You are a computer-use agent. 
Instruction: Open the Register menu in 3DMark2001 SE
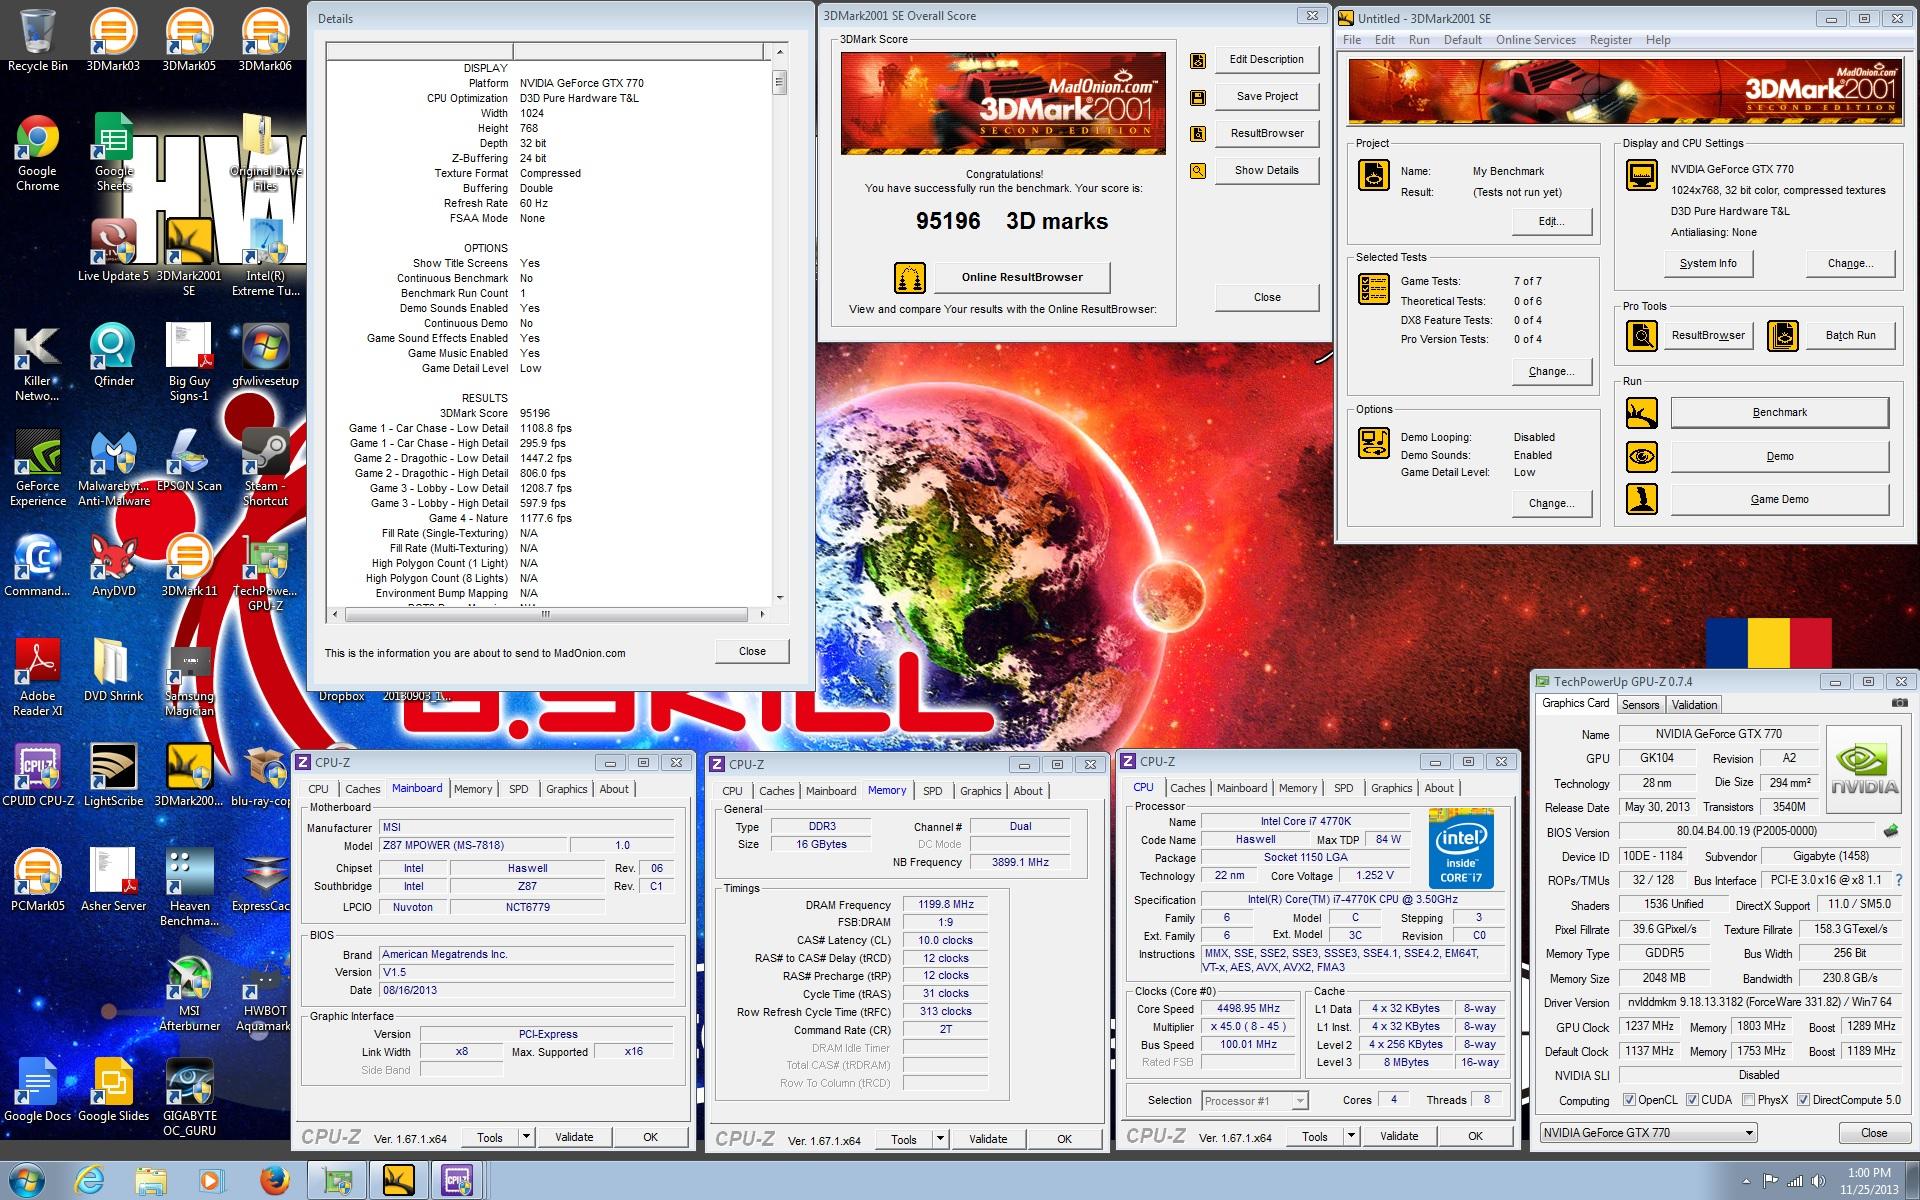pyautogui.click(x=1610, y=40)
